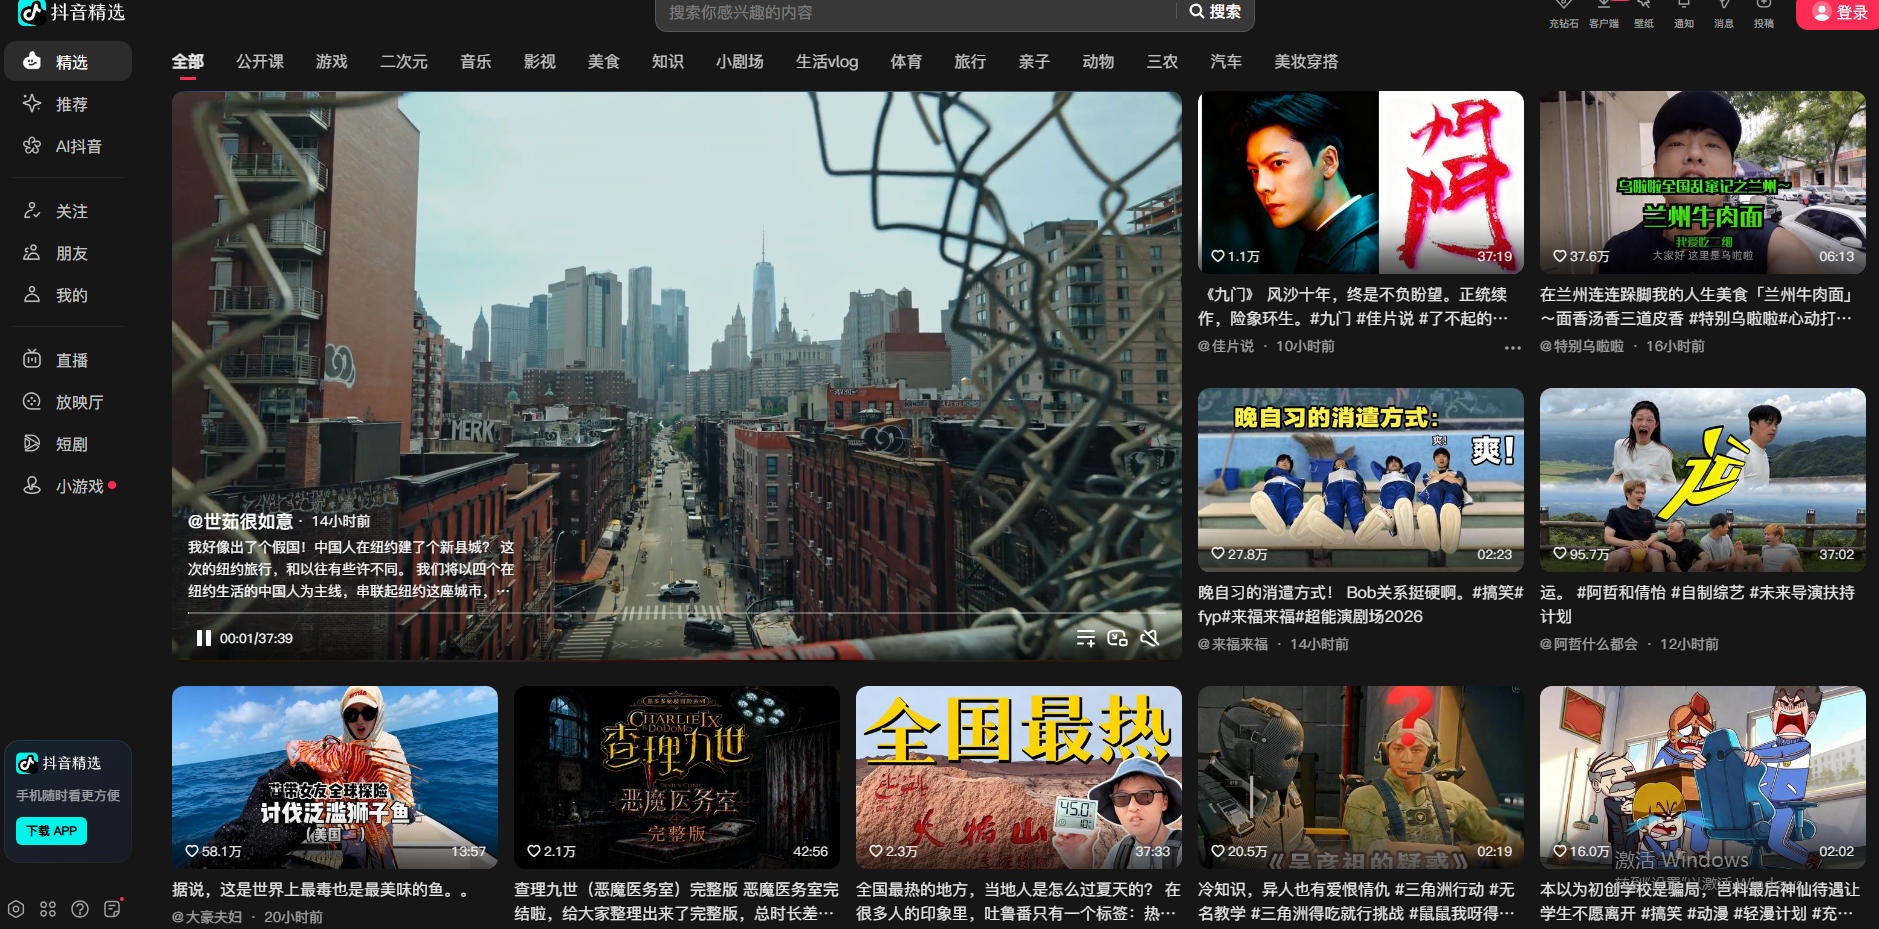The height and width of the screenshot is (929, 1879).
Task: Switch to the 生活vlog tab
Action: point(827,62)
